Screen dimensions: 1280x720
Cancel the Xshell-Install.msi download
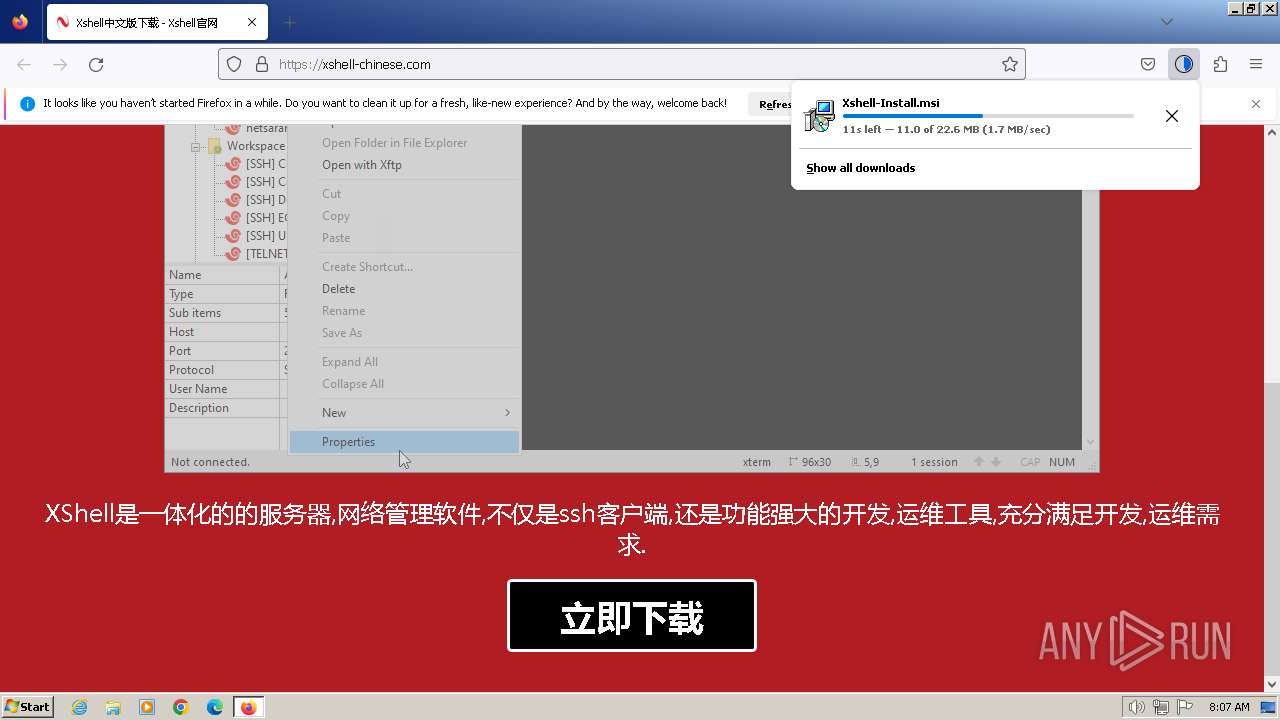[x=1172, y=116]
